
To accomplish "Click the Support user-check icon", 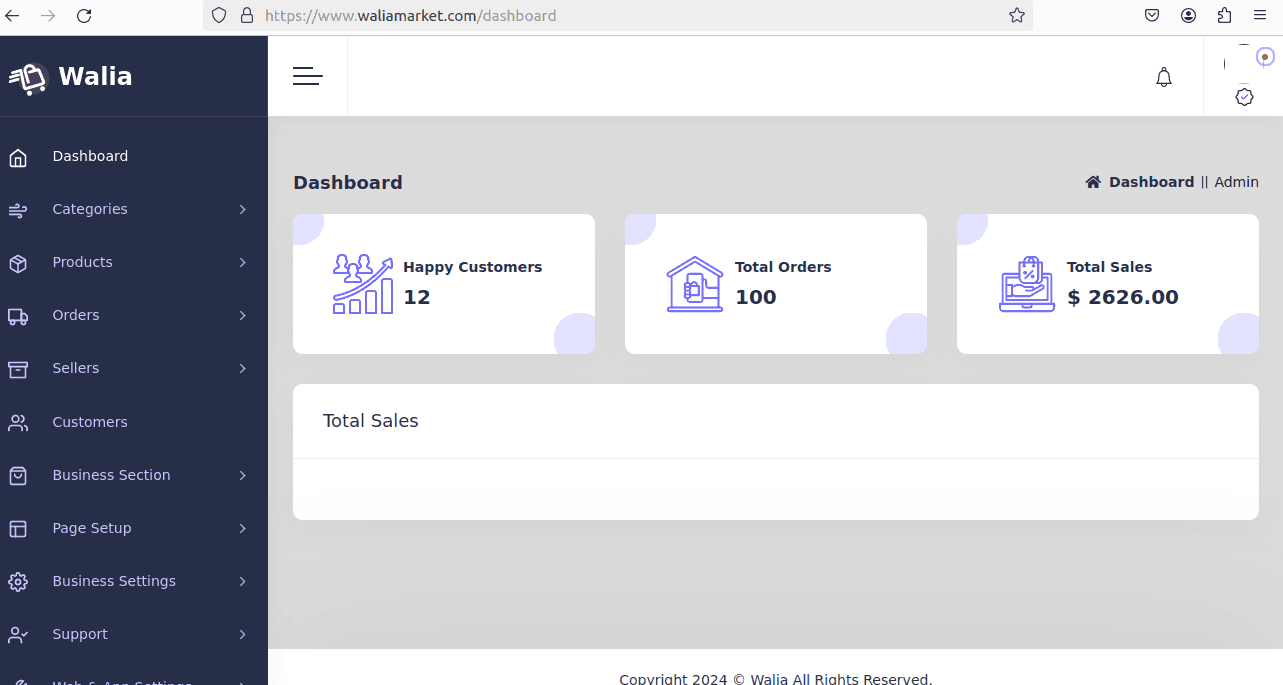I will tap(17, 634).
